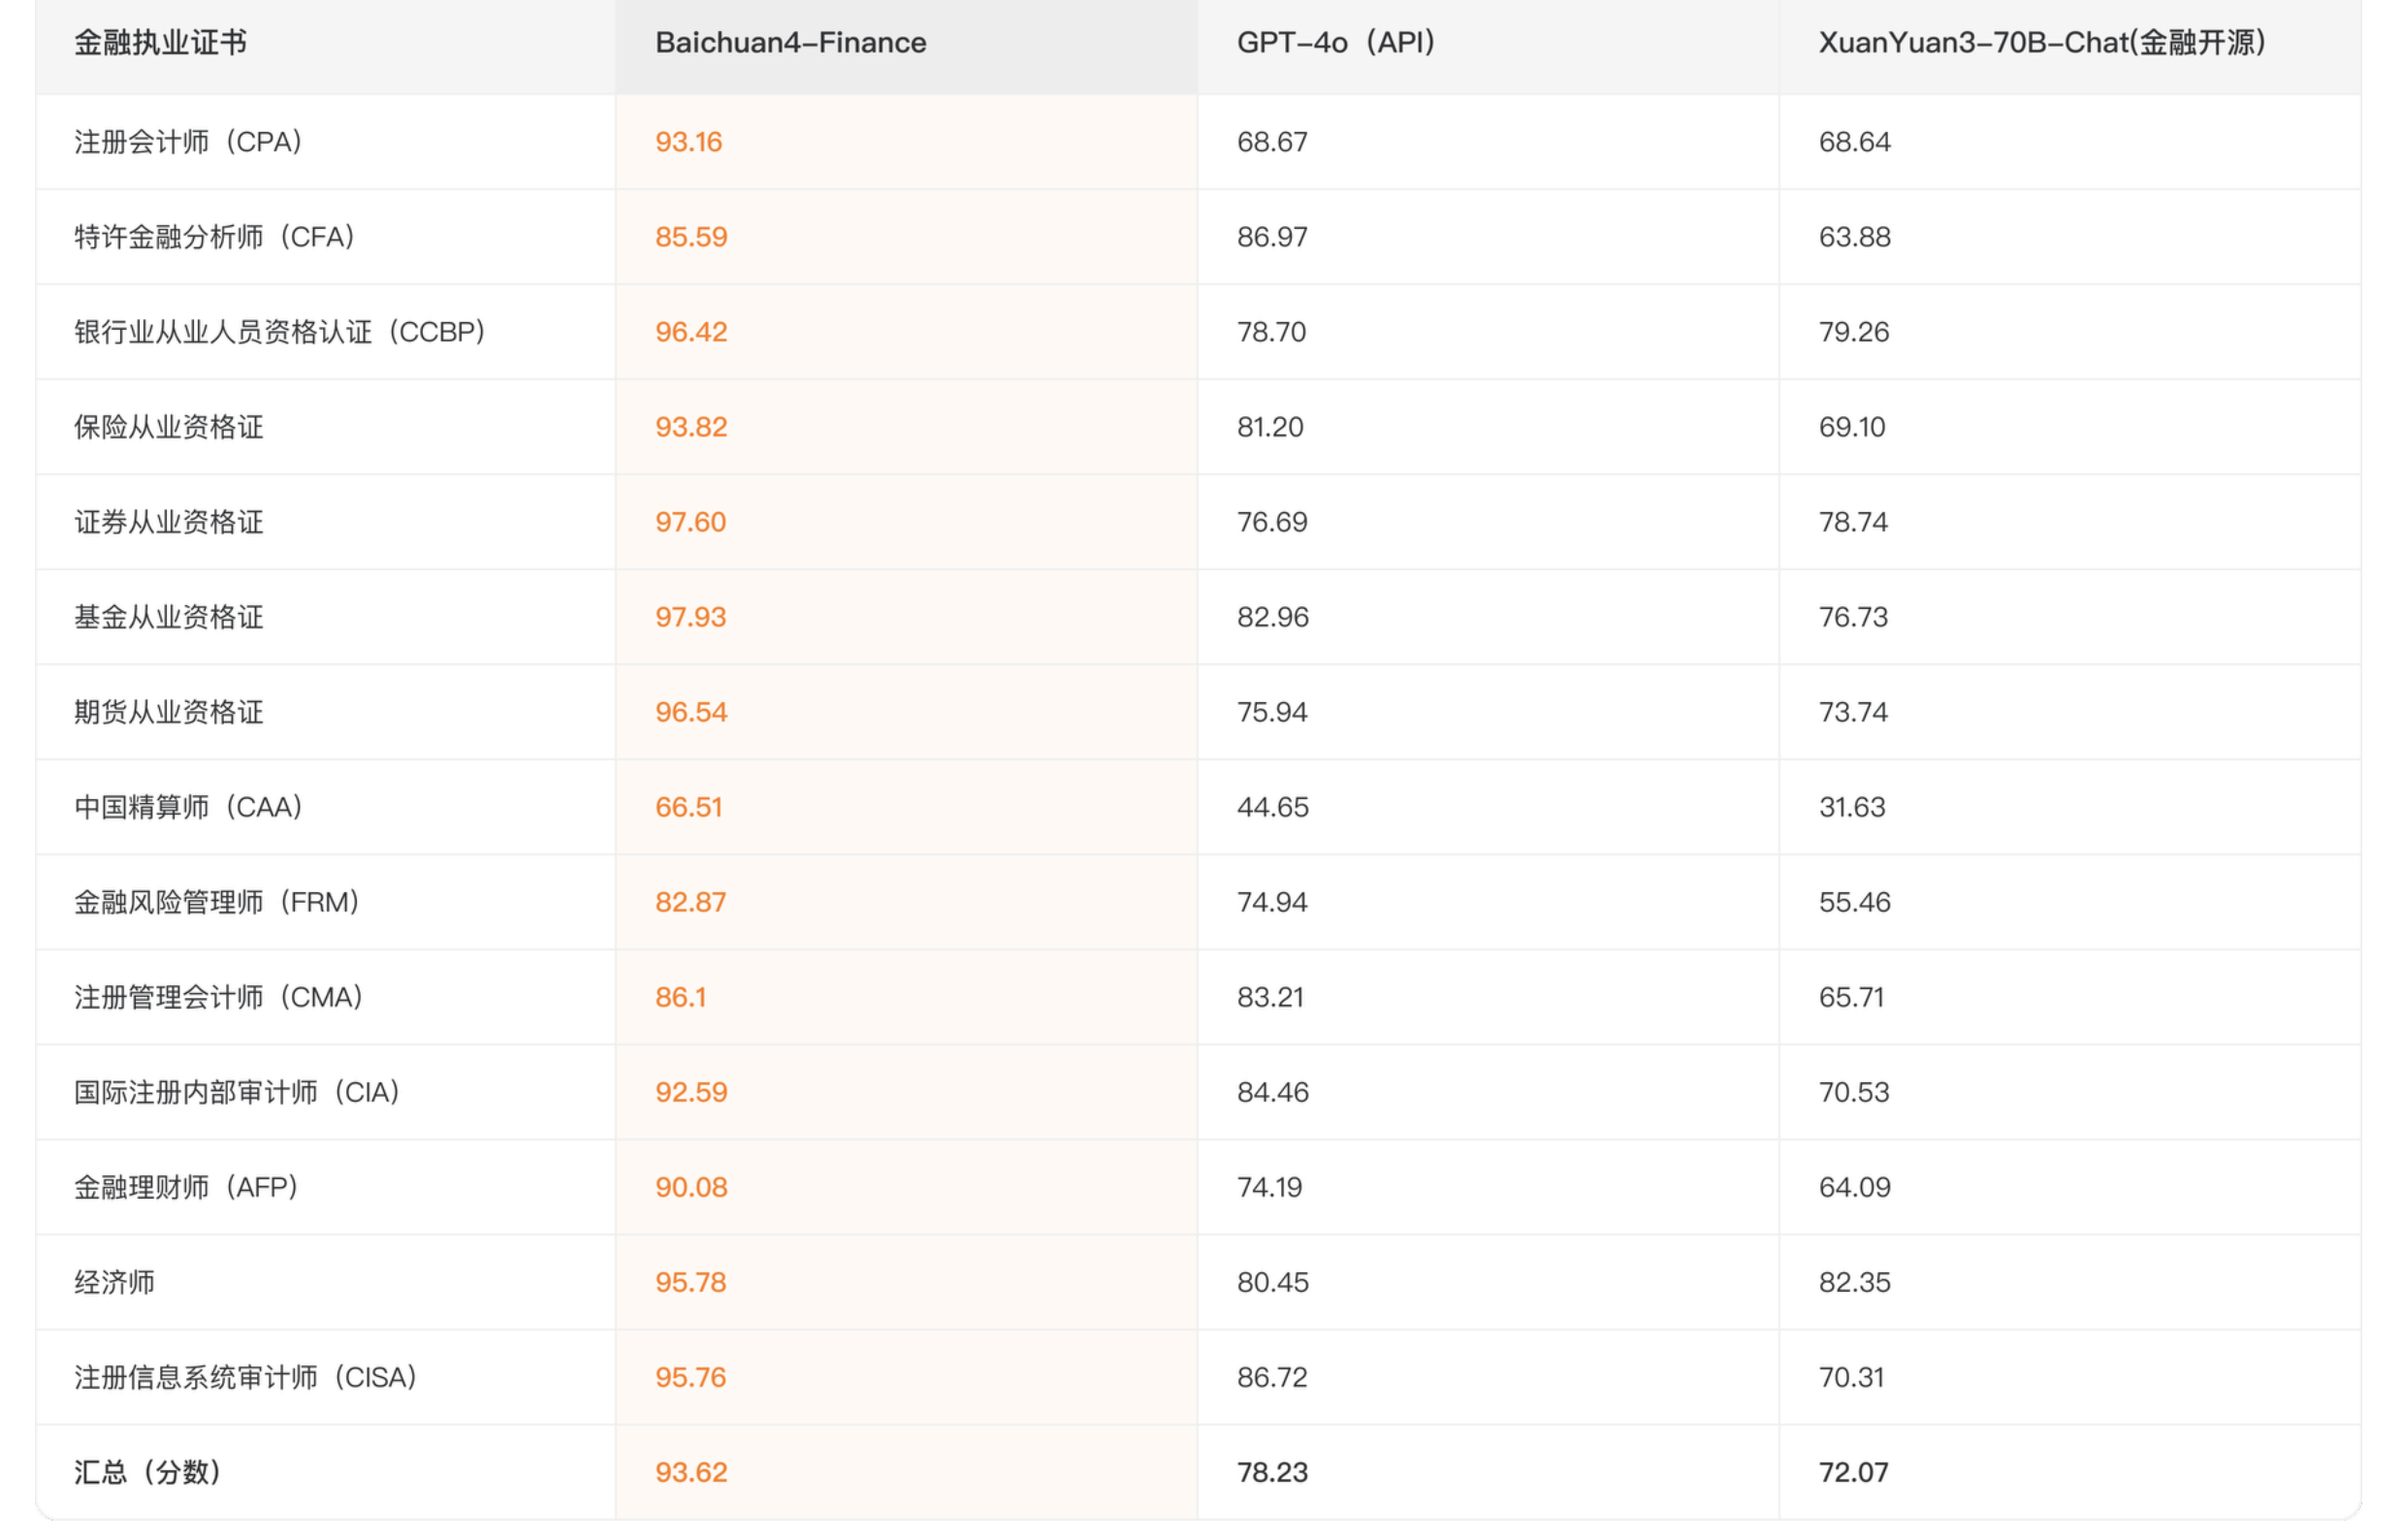Select the 注册会计师 (CPA) row label
The image size is (2403, 1540).
pos(188,142)
